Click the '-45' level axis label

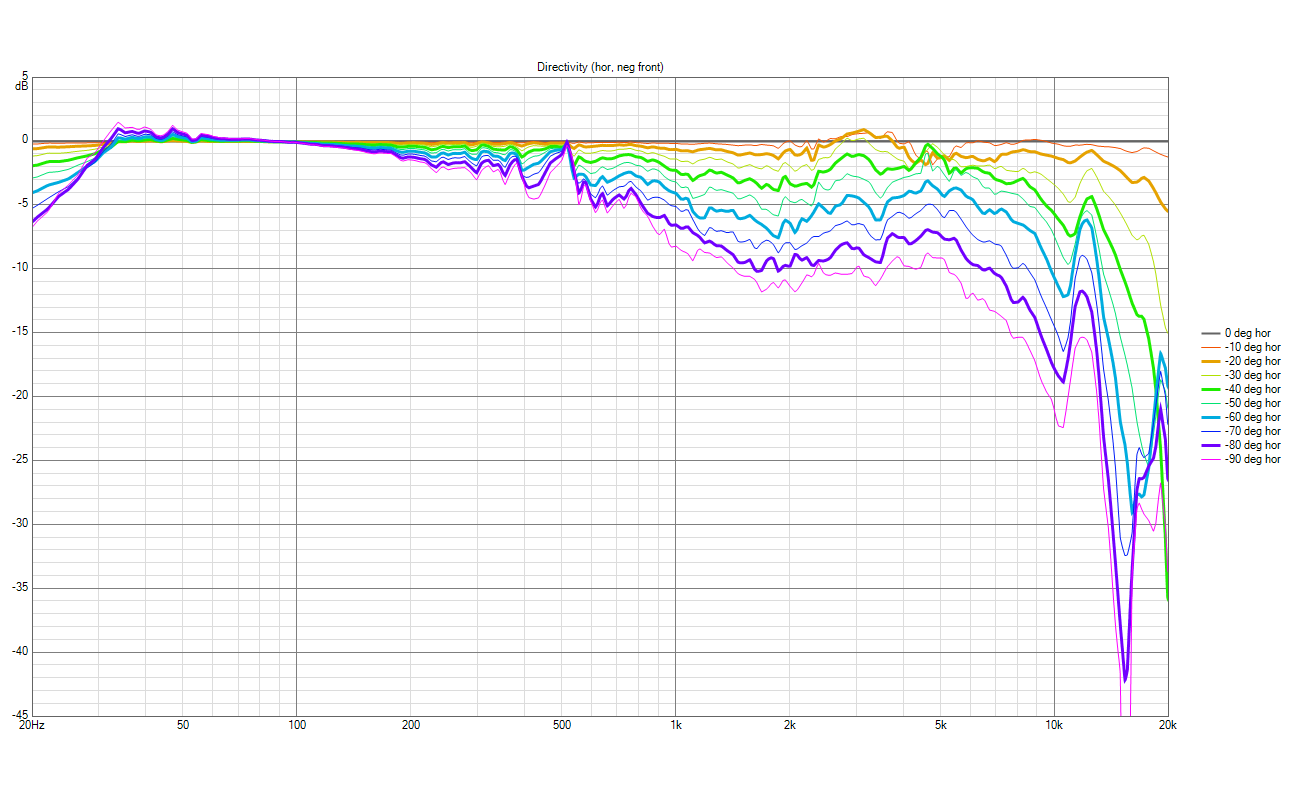tap(20, 714)
